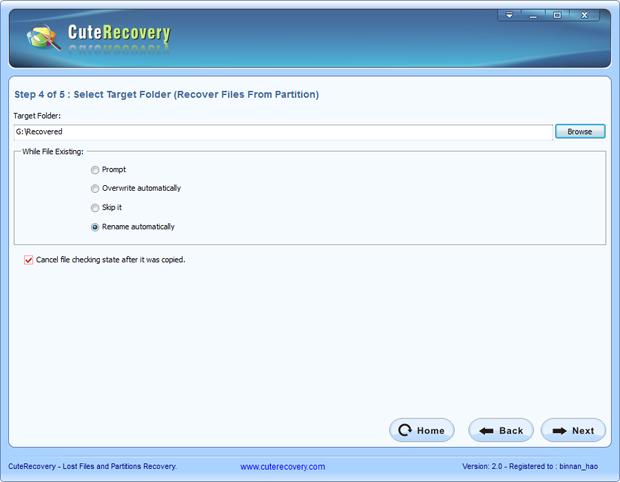The image size is (620, 482).
Task: Click 'CuteRecovery - Lost Files and Partitions Recovery' text
Action: 93,466
